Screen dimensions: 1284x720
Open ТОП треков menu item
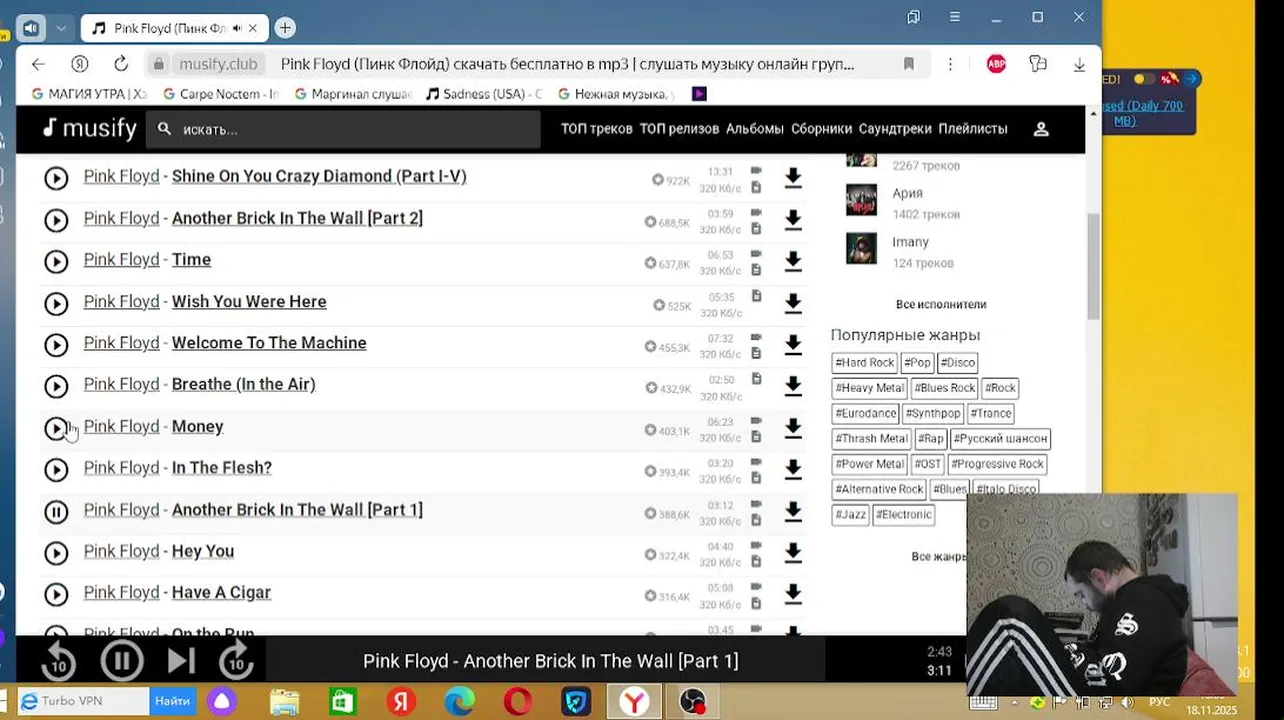click(596, 129)
